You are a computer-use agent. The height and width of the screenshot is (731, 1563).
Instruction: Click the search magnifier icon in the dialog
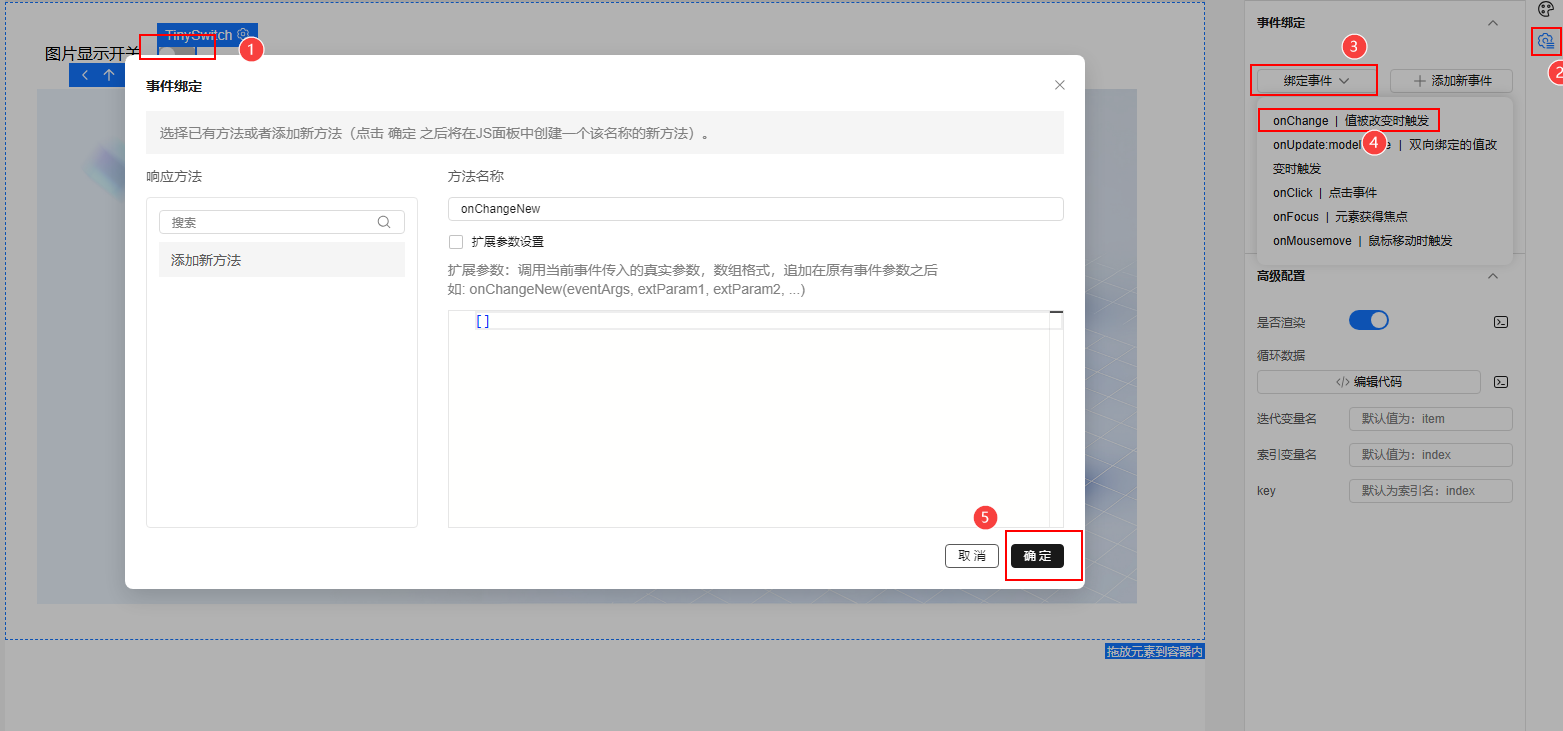click(383, 221)
